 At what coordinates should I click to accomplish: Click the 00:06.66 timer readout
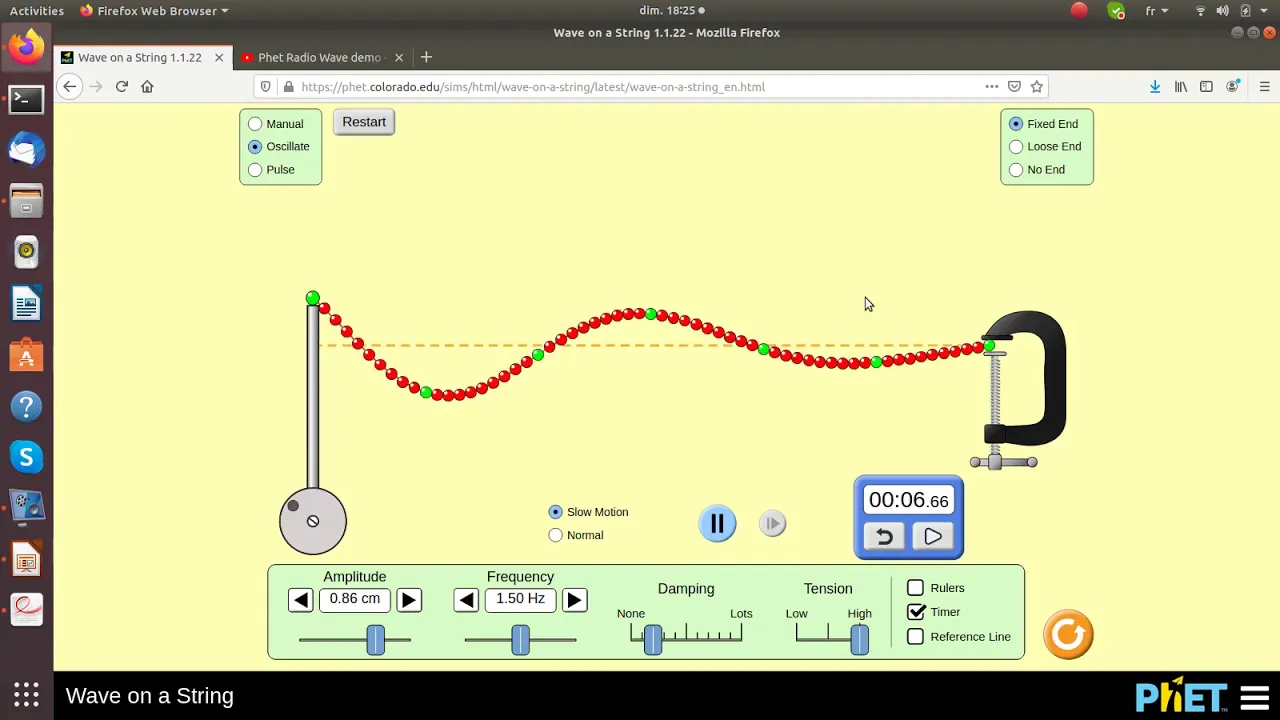click(908, 500)
